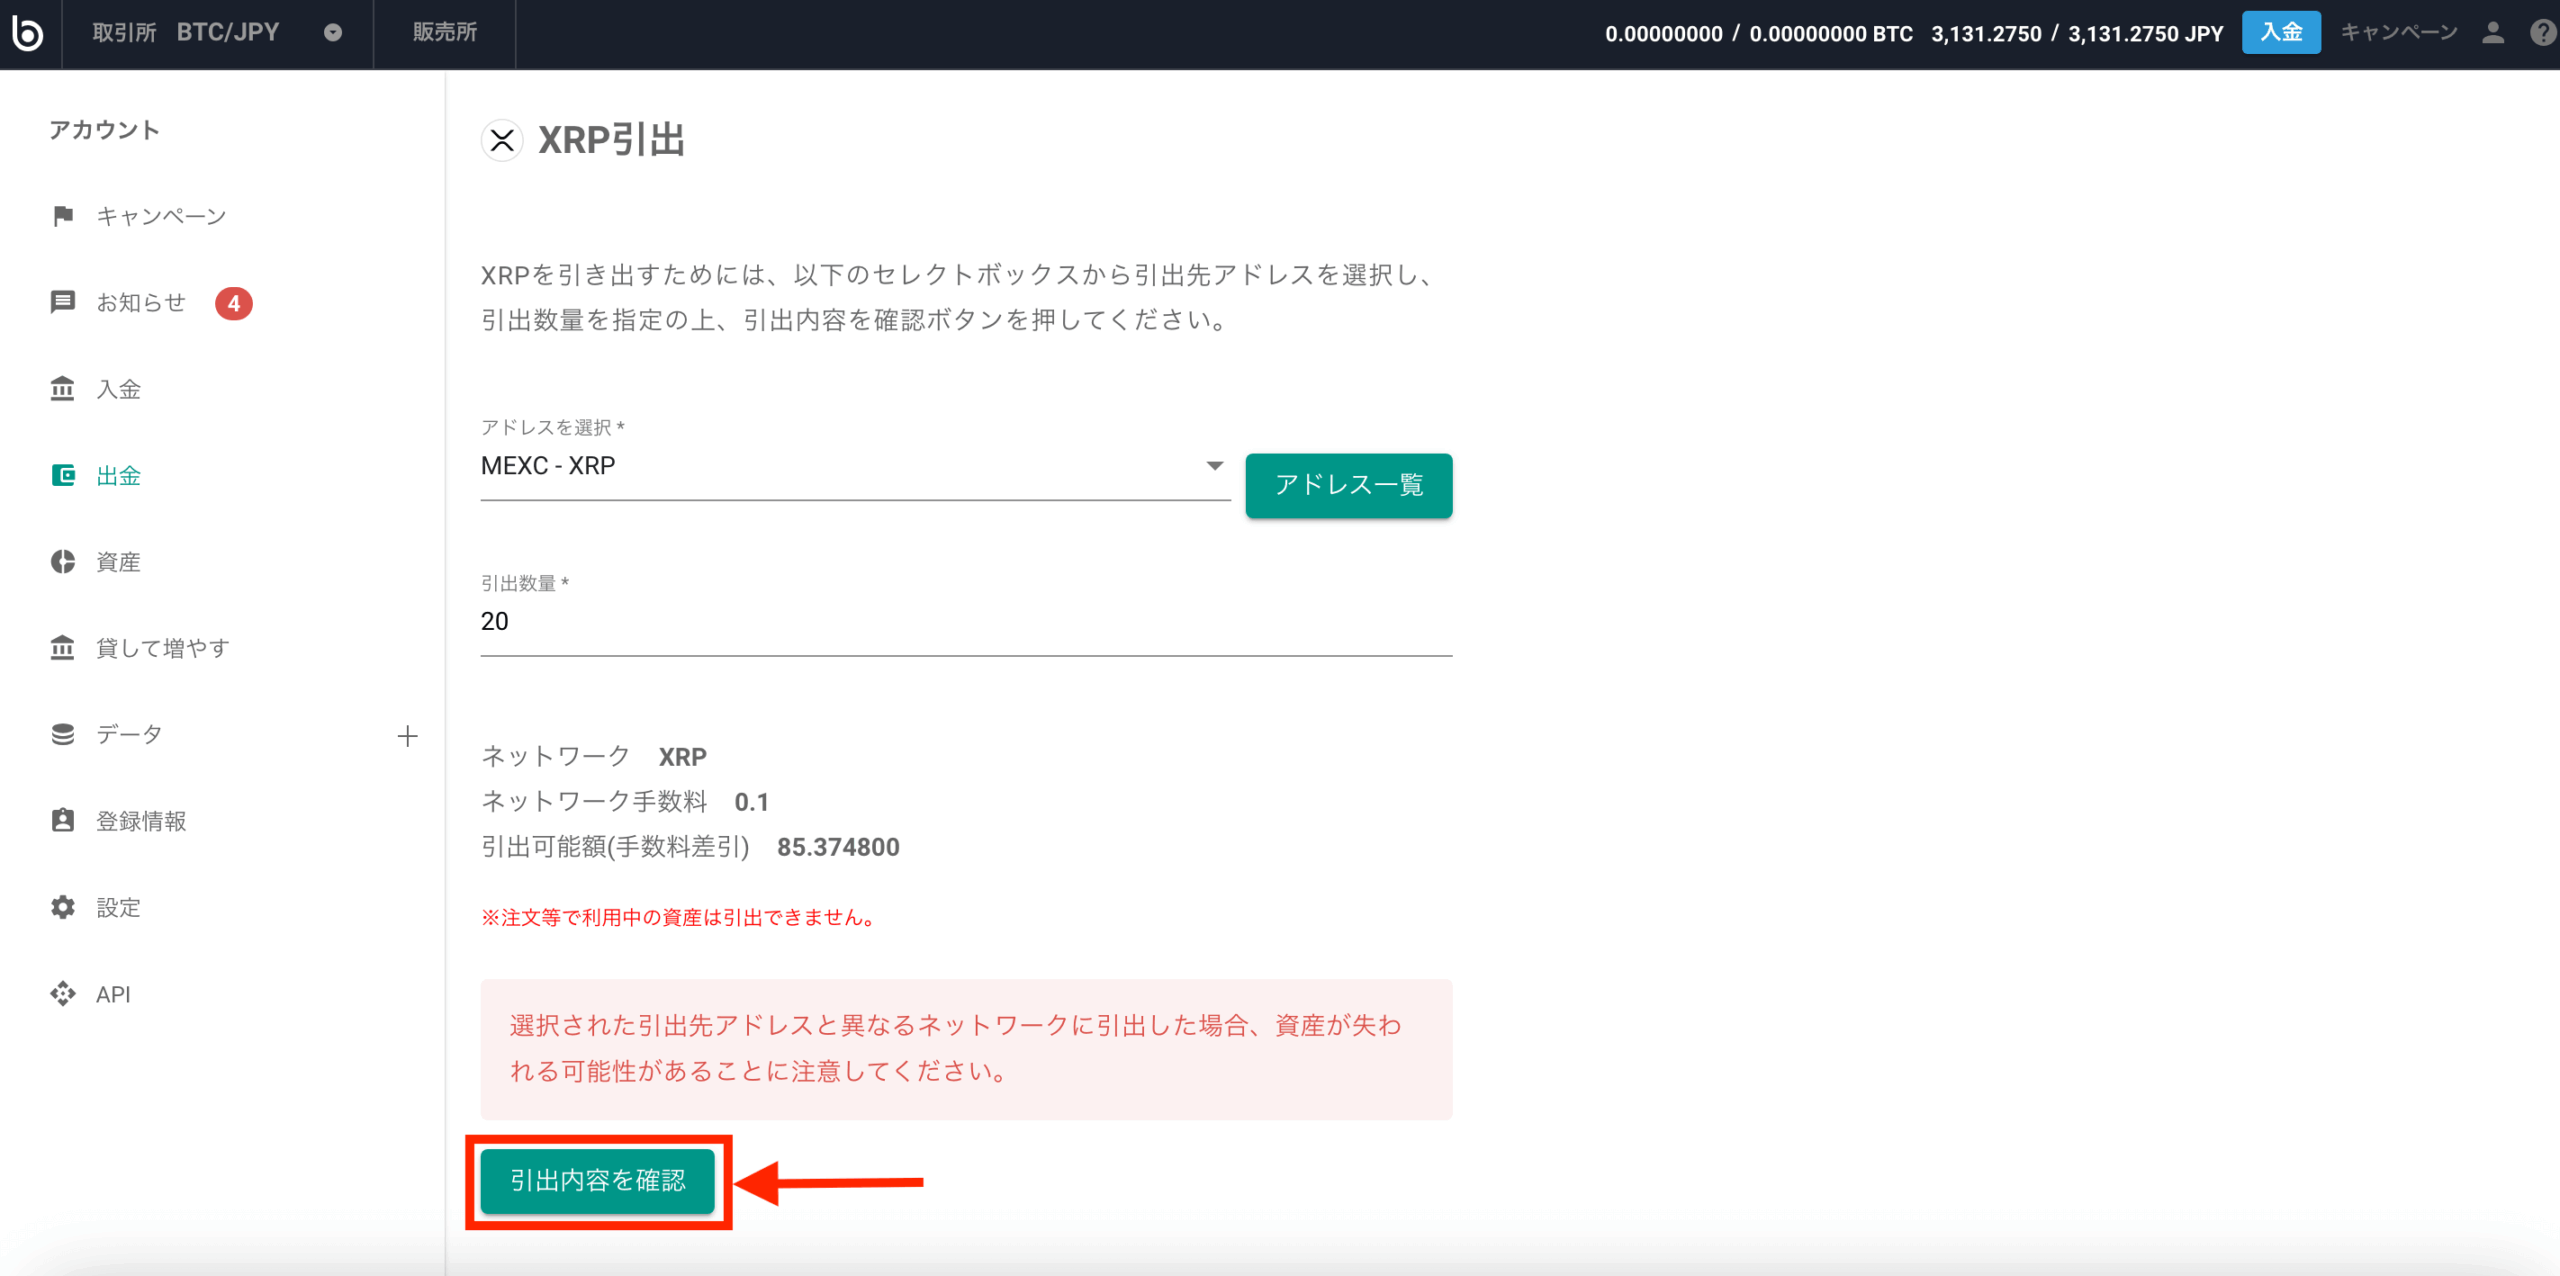
Task: Click the bank icon beside 入金
Action: click(x=63, y=389)
